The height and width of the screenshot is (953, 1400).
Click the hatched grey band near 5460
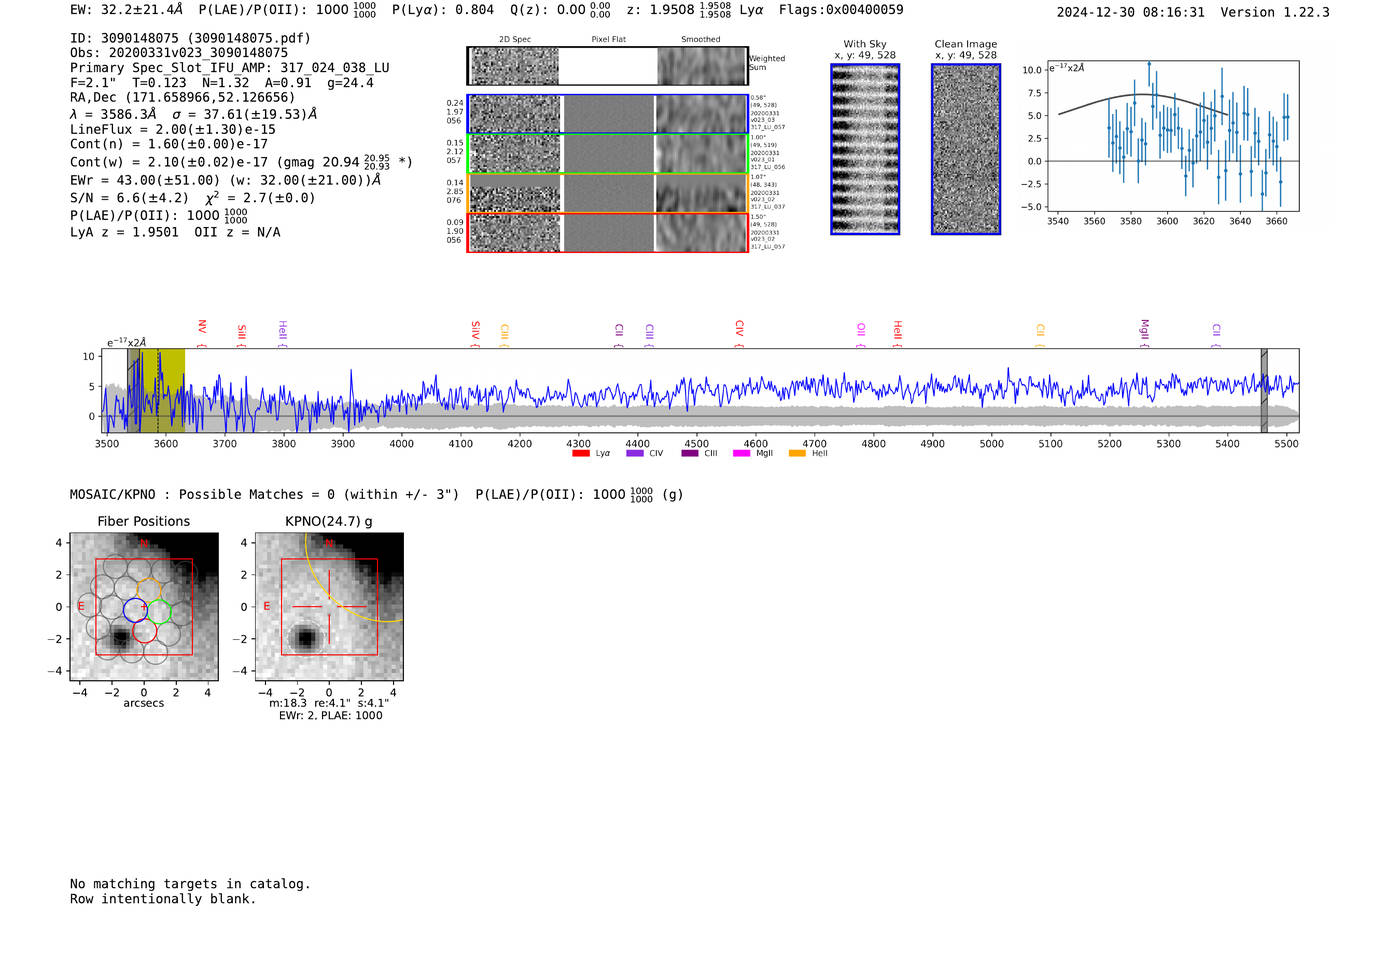[x=1264, y=390]
